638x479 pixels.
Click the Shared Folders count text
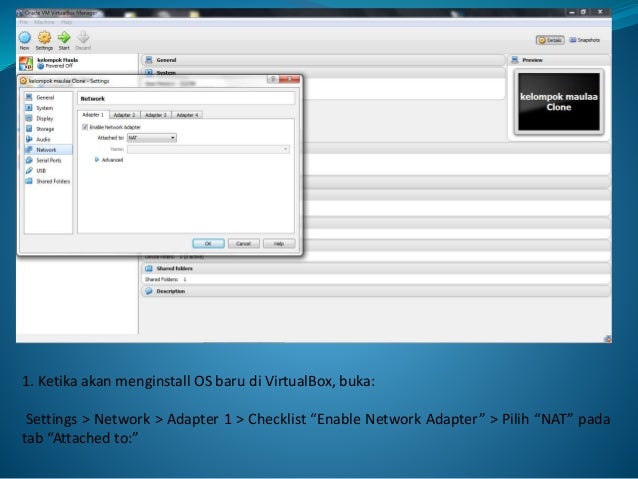pos(166,280)
